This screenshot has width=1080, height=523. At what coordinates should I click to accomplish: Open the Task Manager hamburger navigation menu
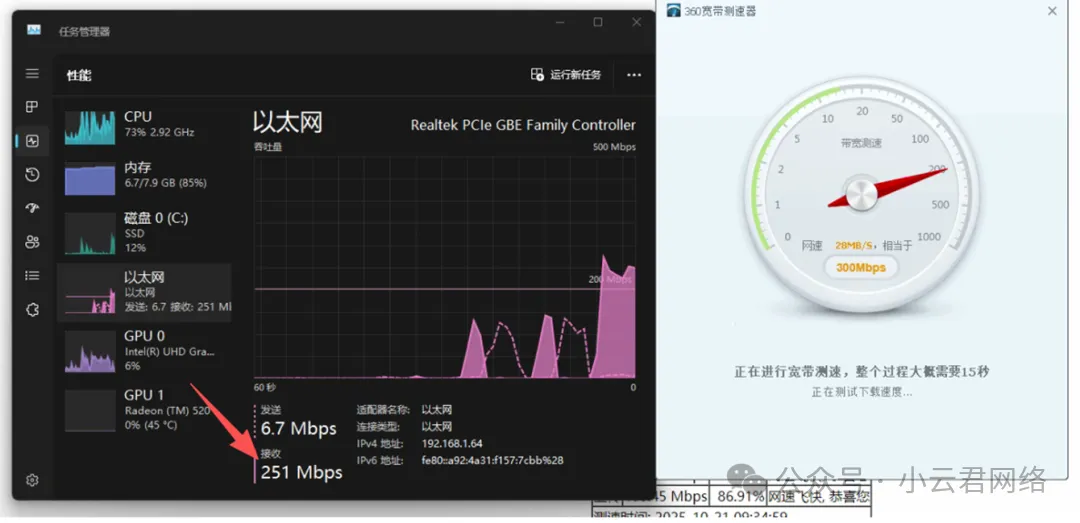32,74
